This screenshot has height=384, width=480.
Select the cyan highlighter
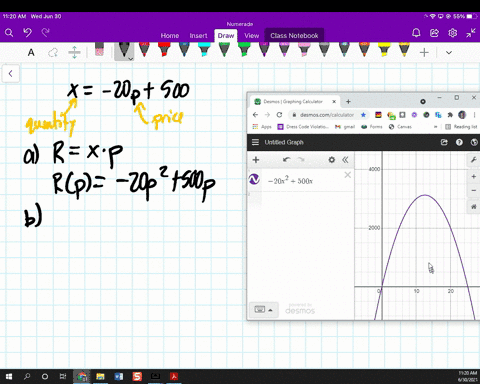click(x=204, y=49)
